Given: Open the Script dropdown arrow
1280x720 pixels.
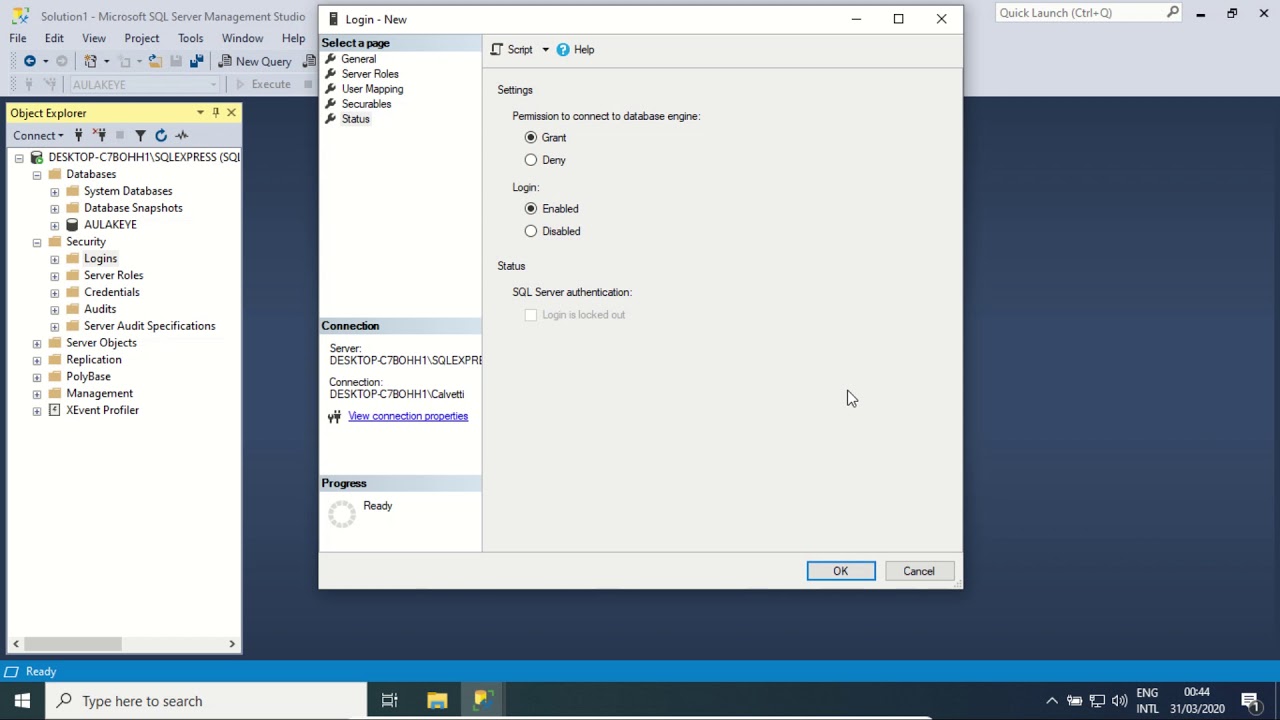Looking at the screenshot, I should pos(545,49).
